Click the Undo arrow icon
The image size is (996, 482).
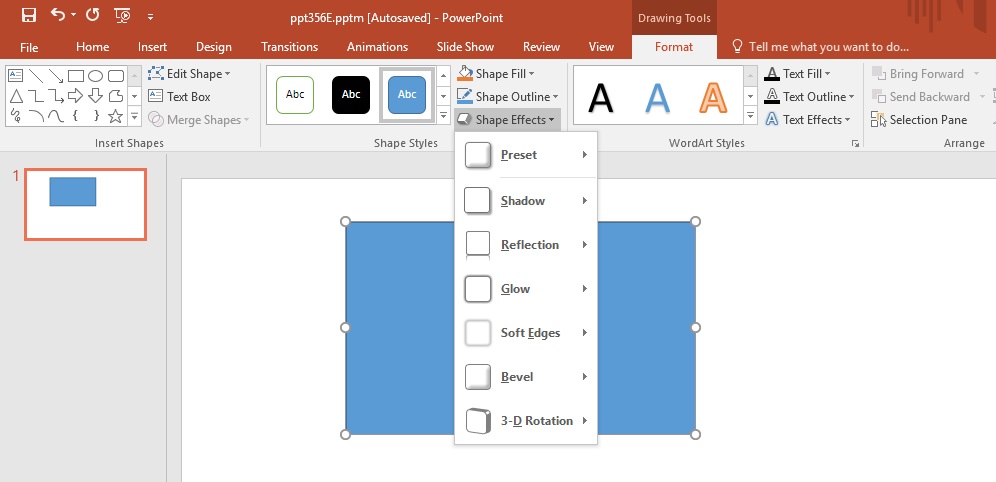point(58,15)
